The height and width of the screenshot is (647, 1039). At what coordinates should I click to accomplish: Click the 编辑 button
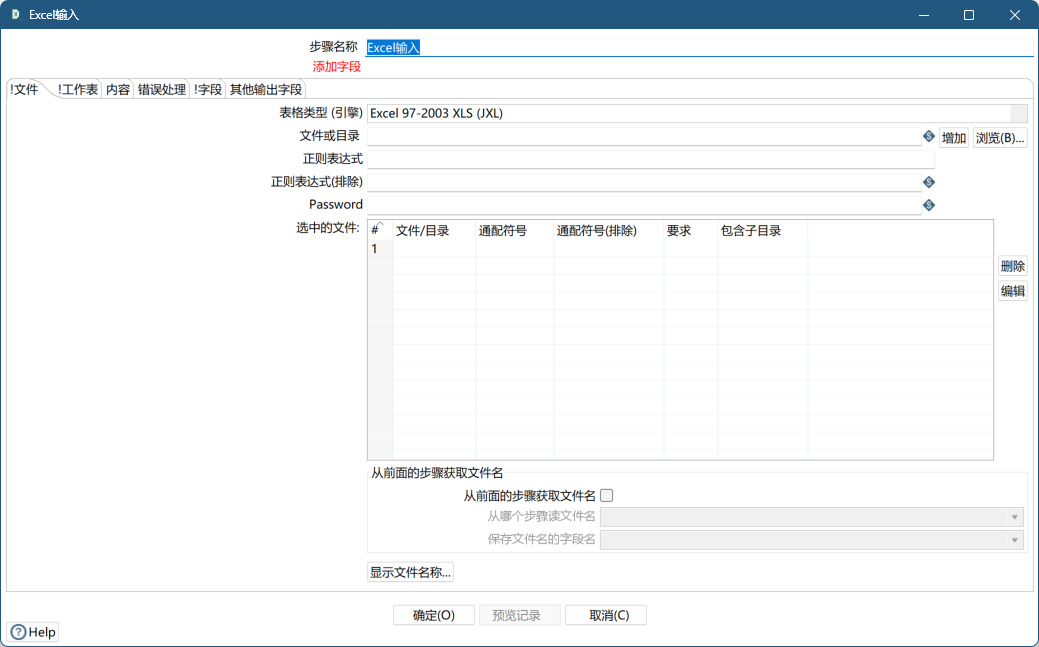[1012, 289]
